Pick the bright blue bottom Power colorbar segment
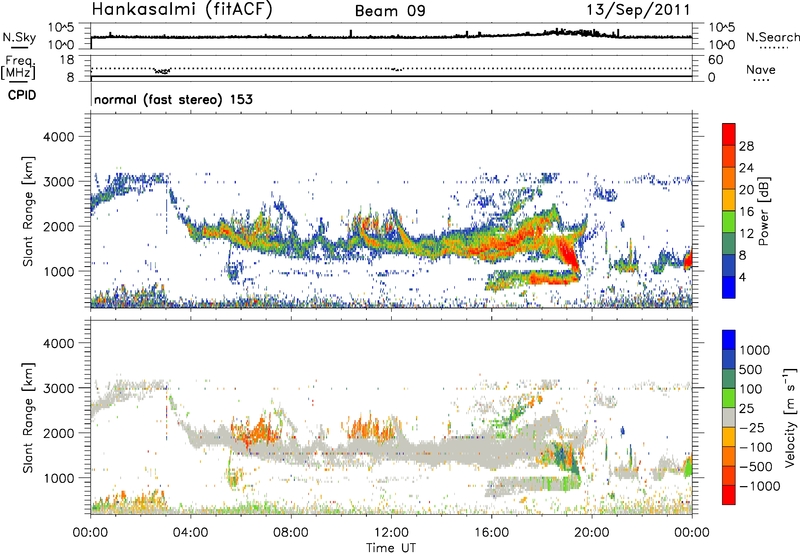Image resolution: width=800 pixels, height=554 pixels. [729, 288]
